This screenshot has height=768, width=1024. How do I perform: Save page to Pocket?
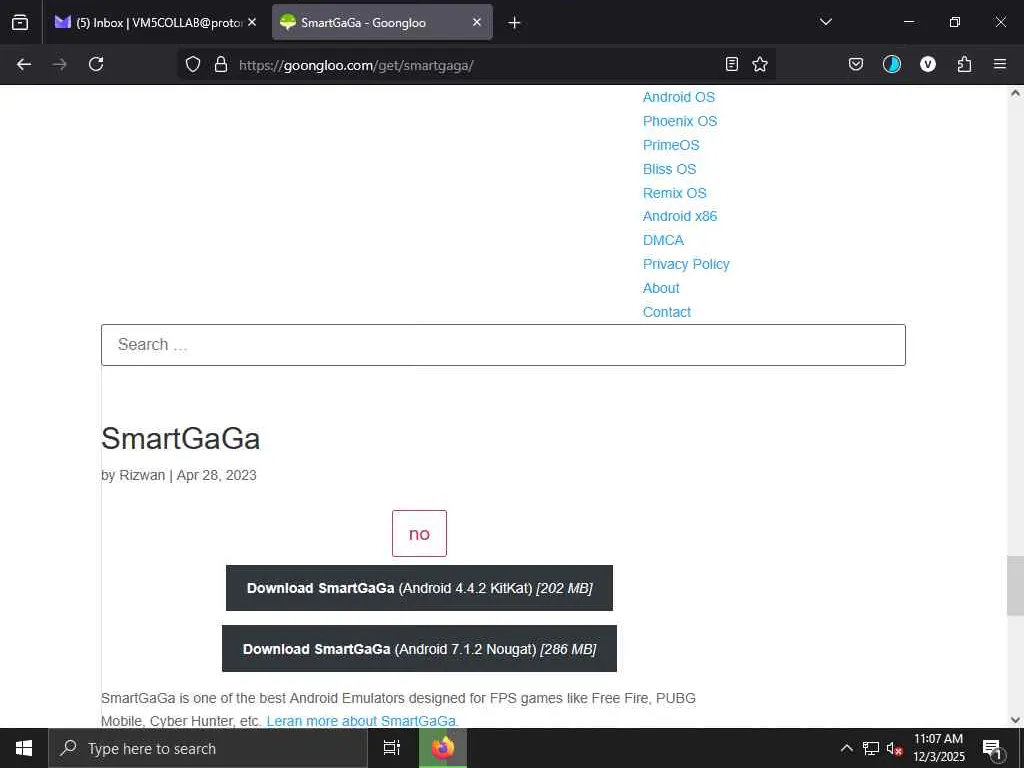pos(856,64)
